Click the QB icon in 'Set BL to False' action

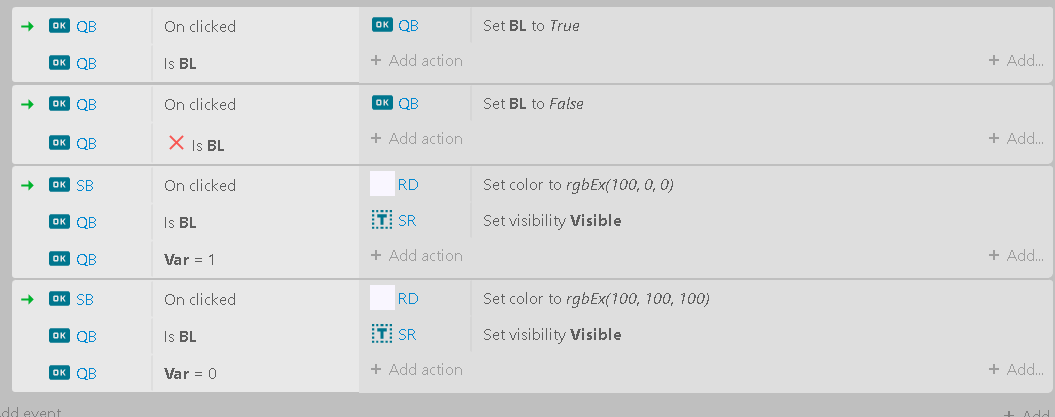tap(382, 104)
